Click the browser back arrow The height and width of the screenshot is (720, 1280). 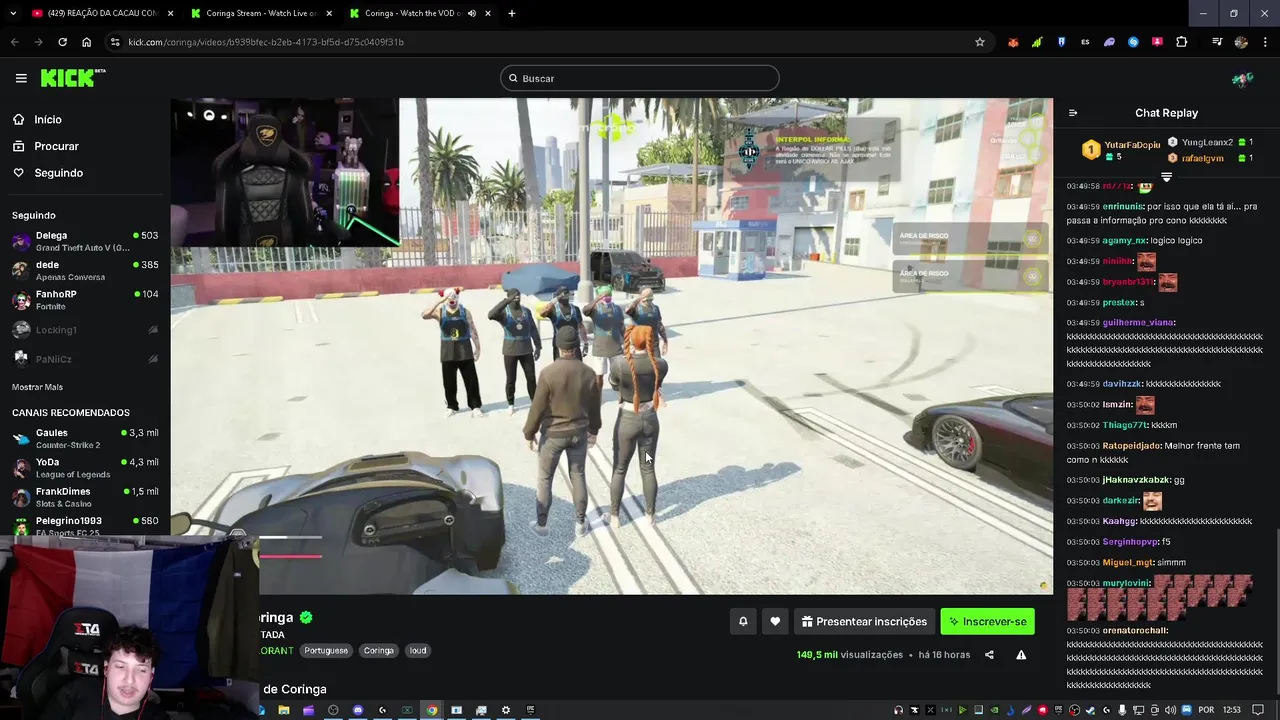(x=14, y=42)
